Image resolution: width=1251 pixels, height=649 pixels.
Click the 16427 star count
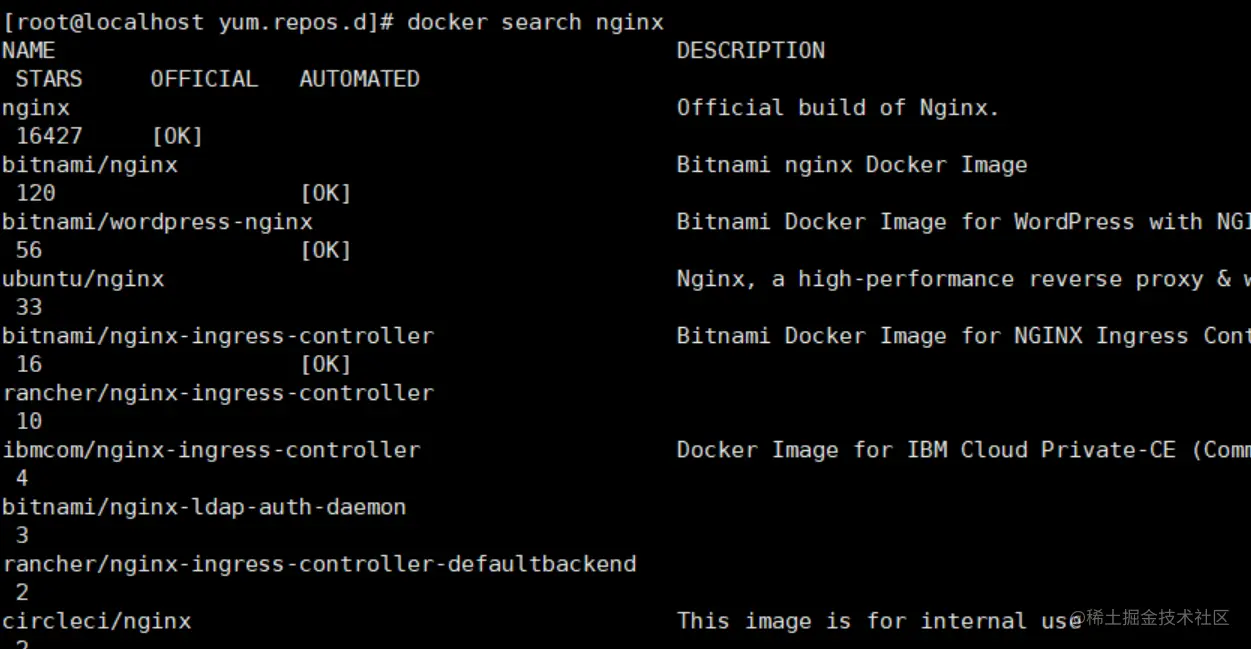tap(49, 136)
